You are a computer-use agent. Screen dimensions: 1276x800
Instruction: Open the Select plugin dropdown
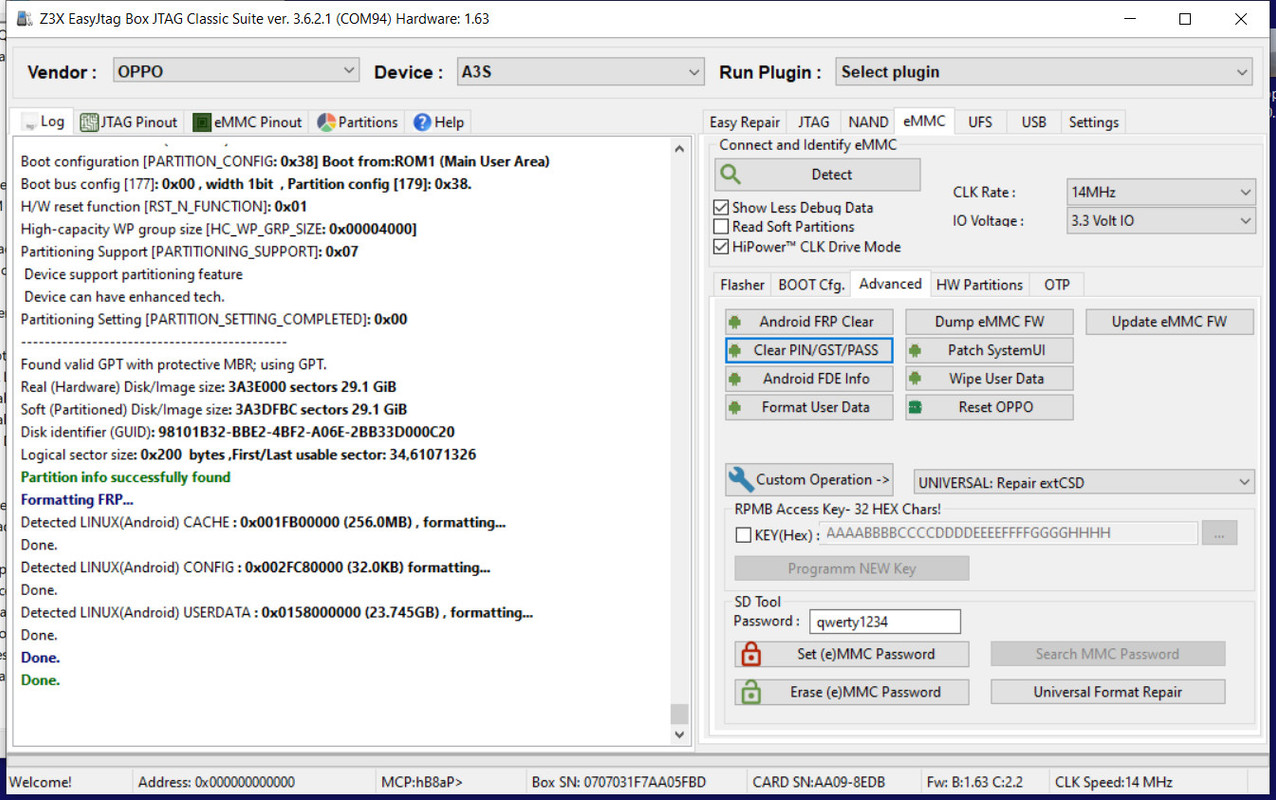1044,71
